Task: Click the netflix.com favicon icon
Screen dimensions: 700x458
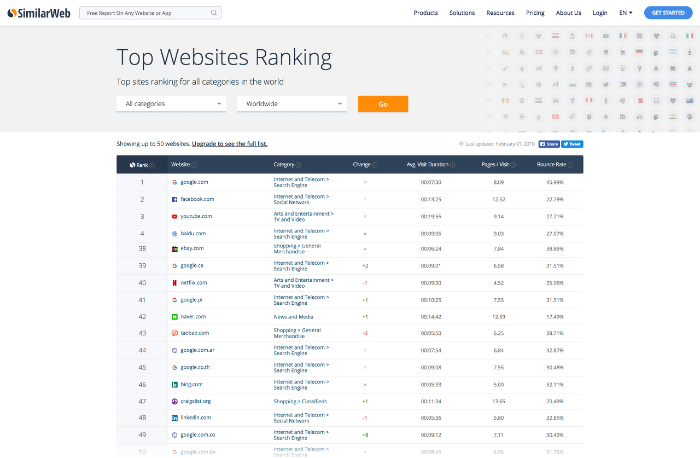Action: click(x=175, y=283)
